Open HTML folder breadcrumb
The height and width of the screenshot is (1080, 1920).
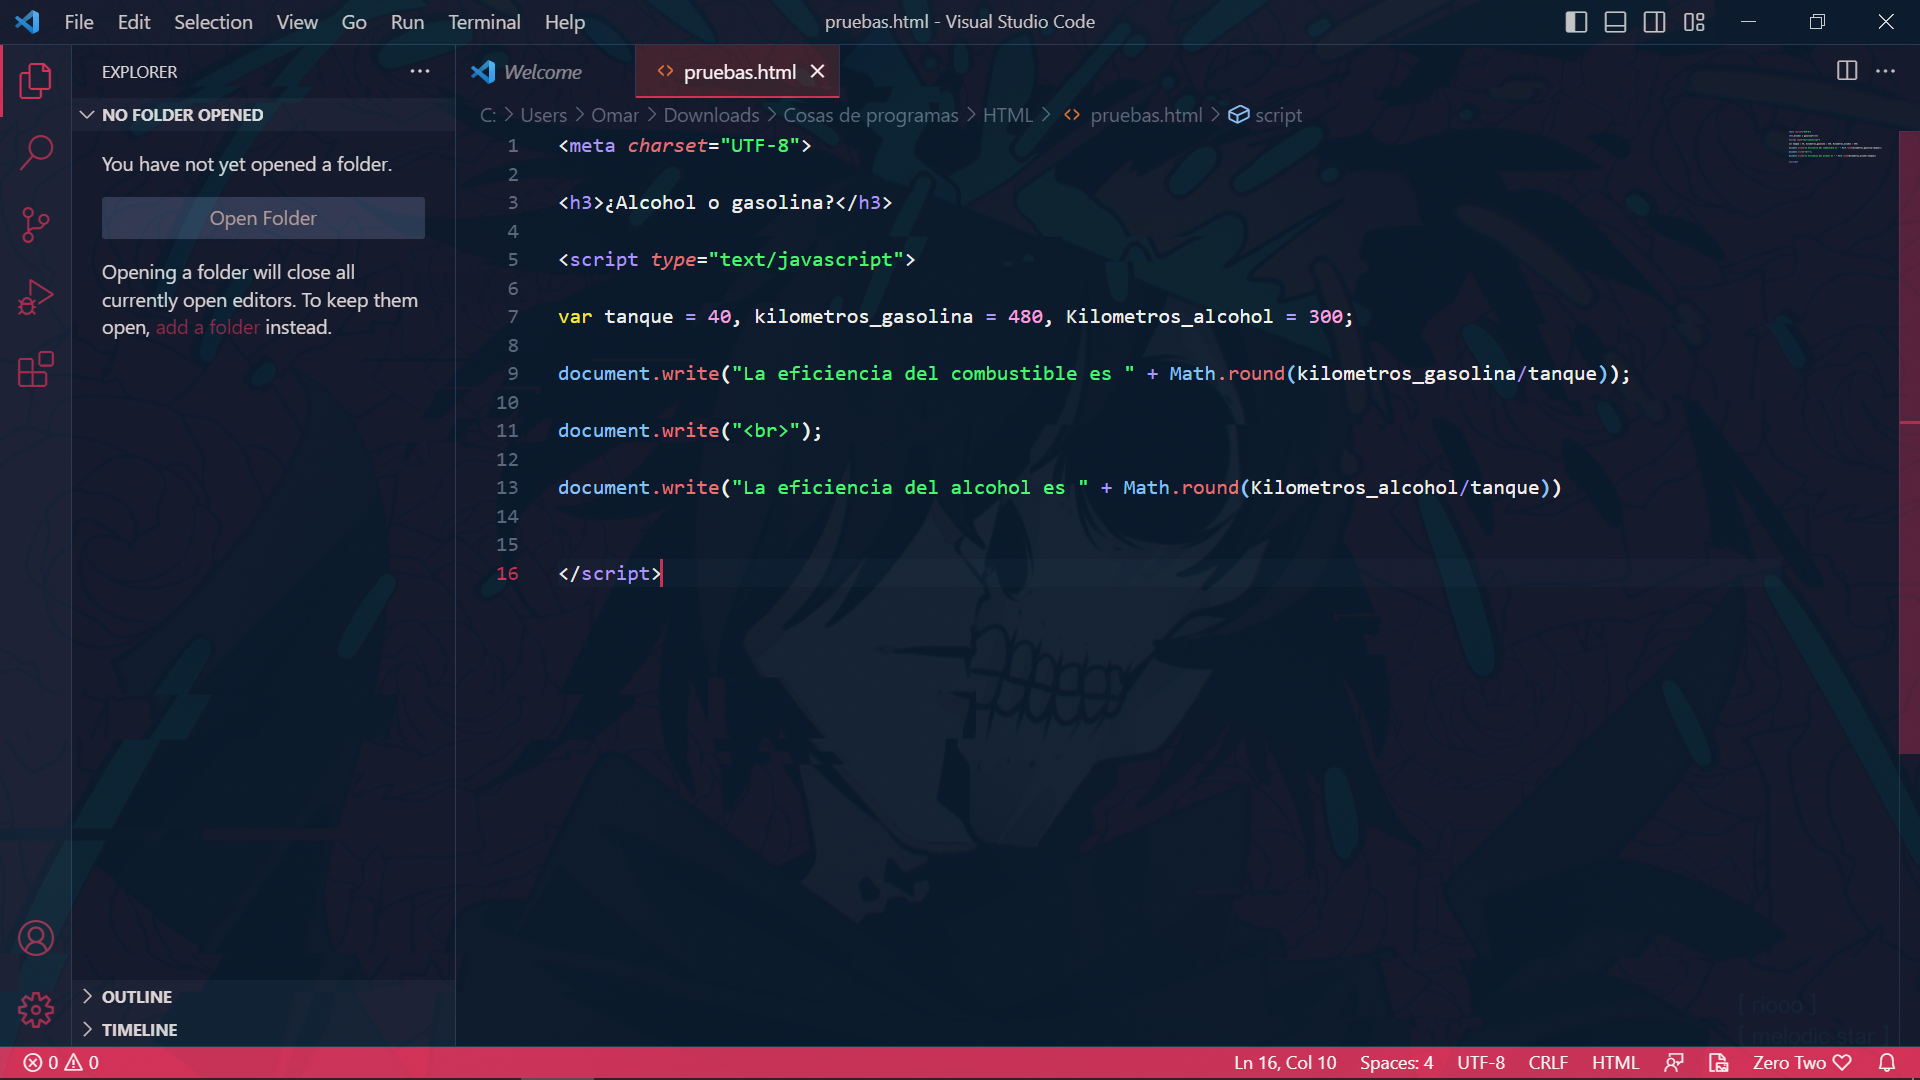click(1007, 115)
